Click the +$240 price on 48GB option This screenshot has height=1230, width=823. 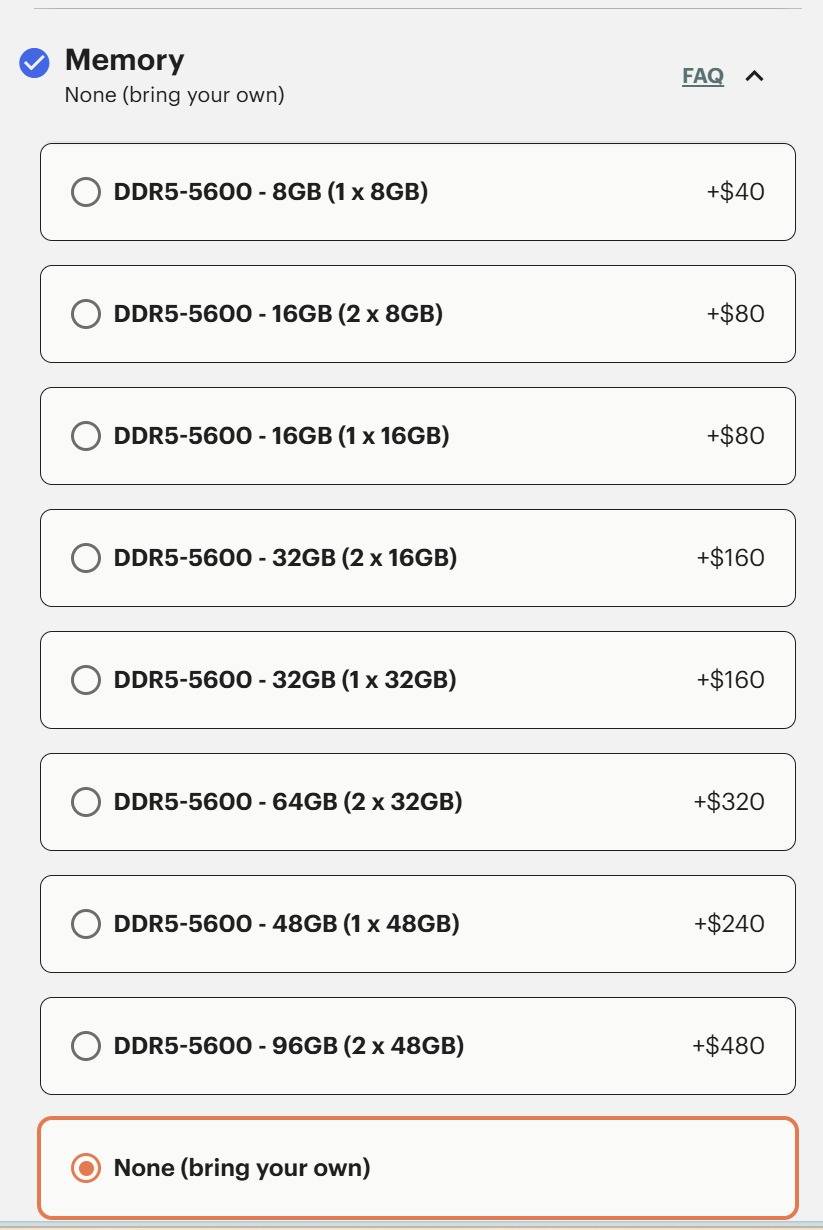pos(728,924)
